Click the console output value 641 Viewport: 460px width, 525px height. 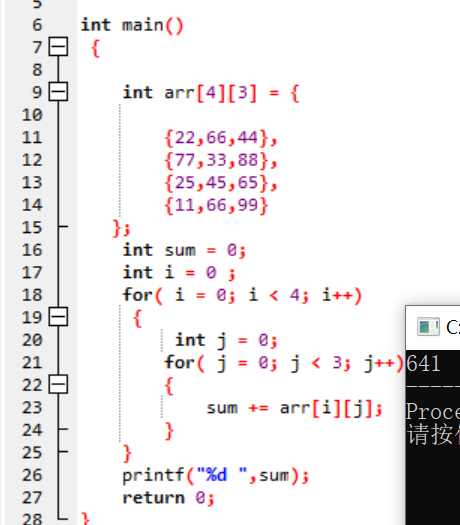pos(423,364)
